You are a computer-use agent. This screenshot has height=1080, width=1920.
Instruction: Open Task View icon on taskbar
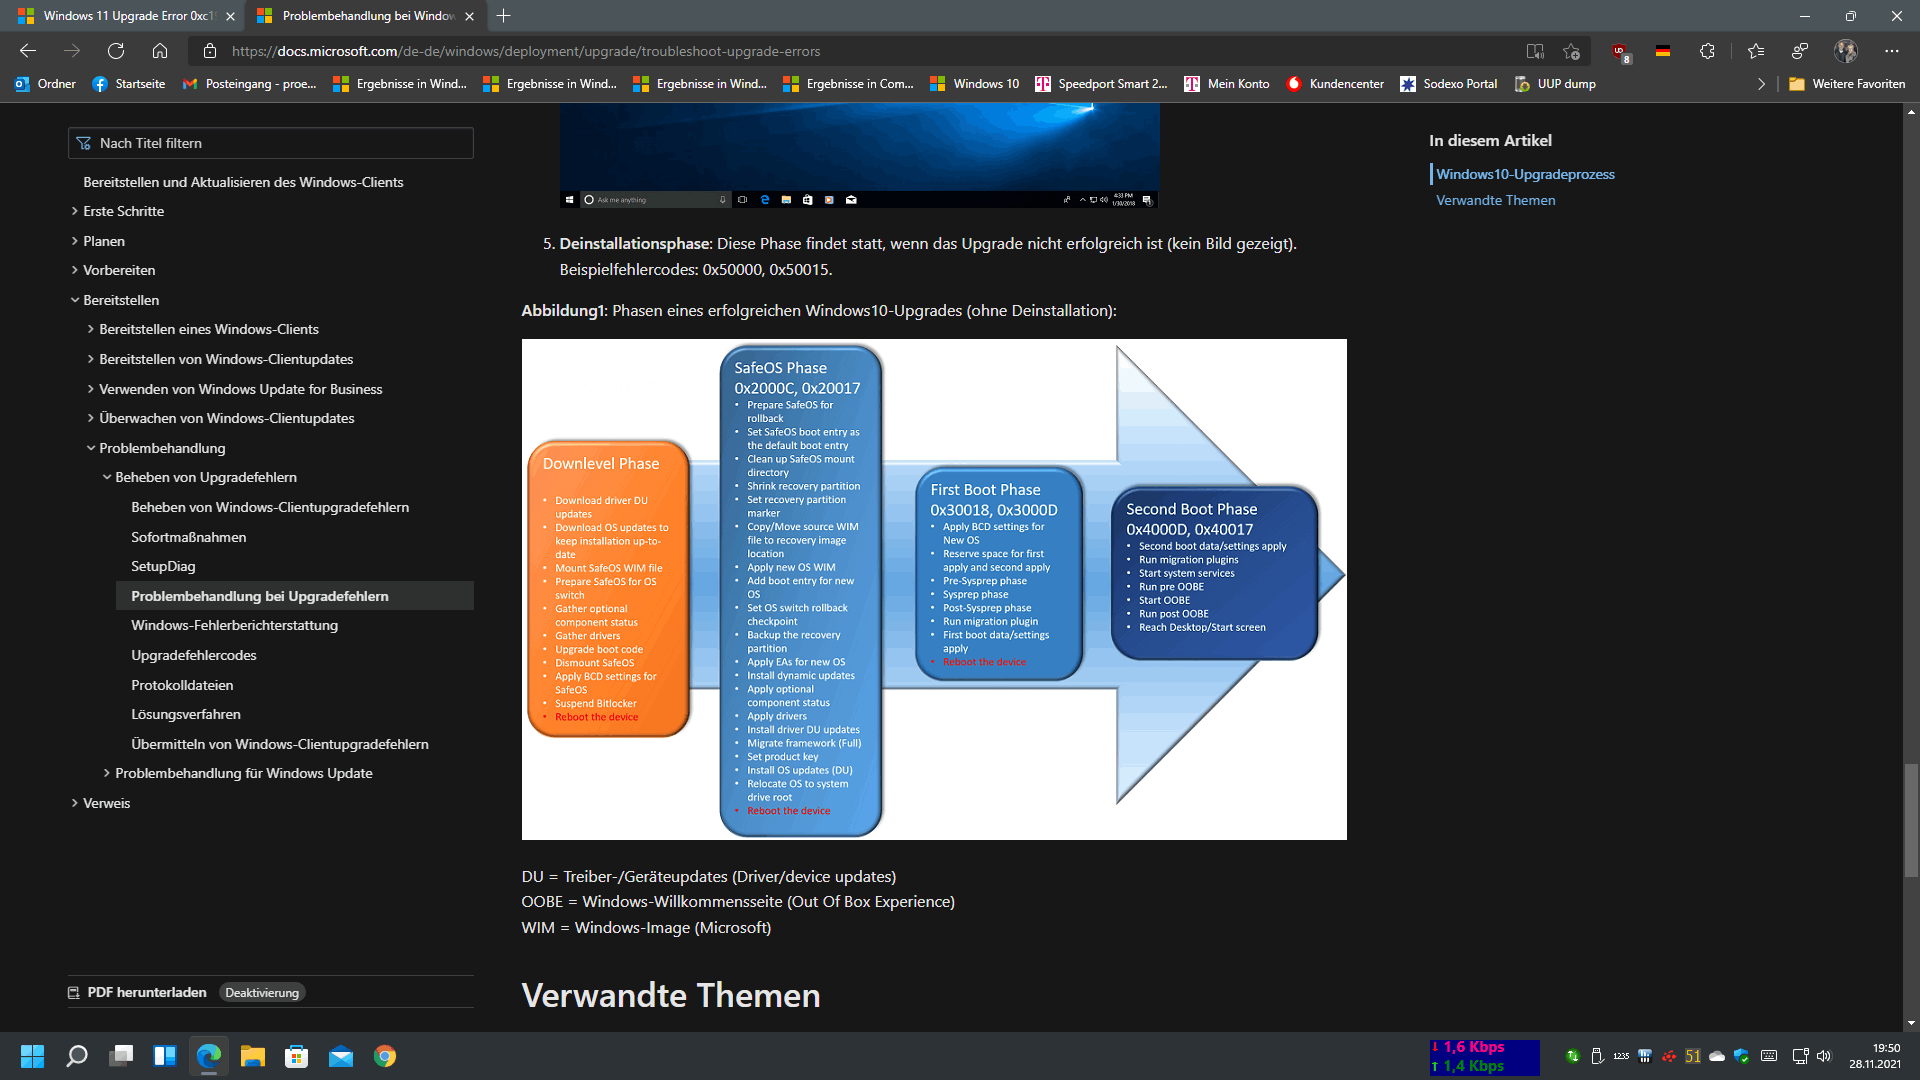[121, 1056]
